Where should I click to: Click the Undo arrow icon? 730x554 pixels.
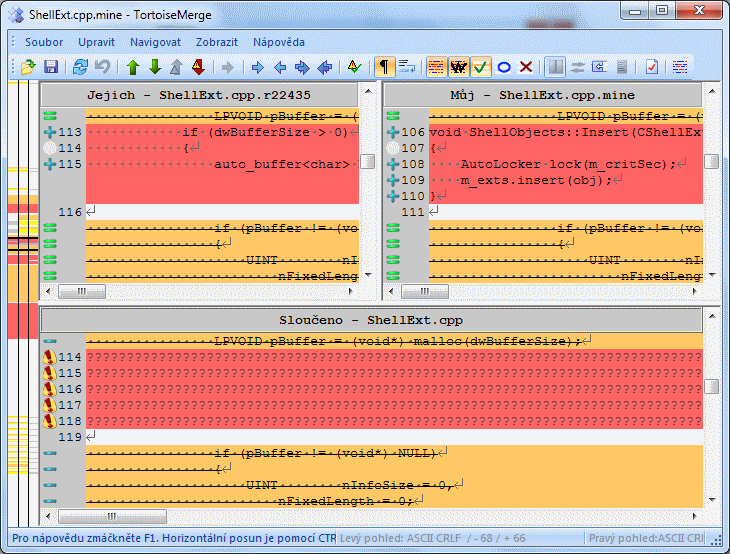(x=102, y=67)
